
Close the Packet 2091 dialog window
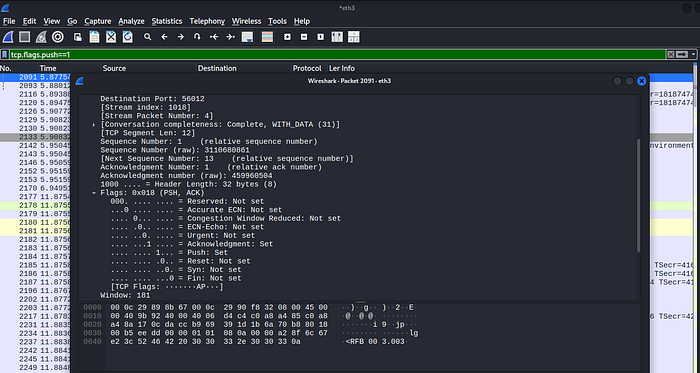642,81
